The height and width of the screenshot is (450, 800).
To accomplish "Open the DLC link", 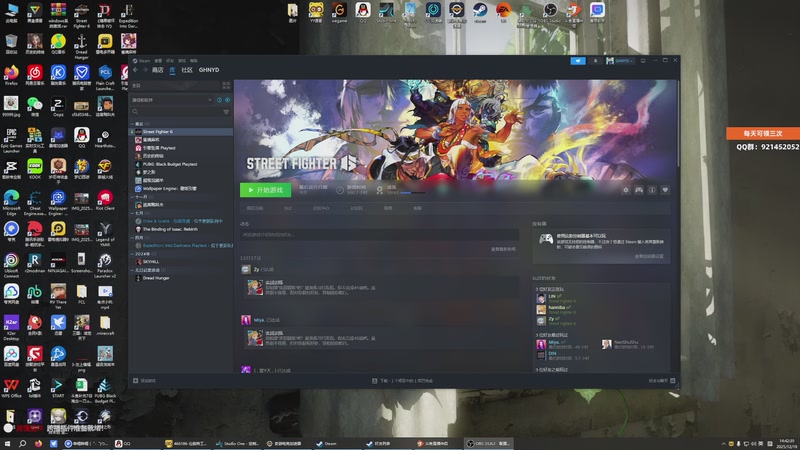I will [288, 208].
